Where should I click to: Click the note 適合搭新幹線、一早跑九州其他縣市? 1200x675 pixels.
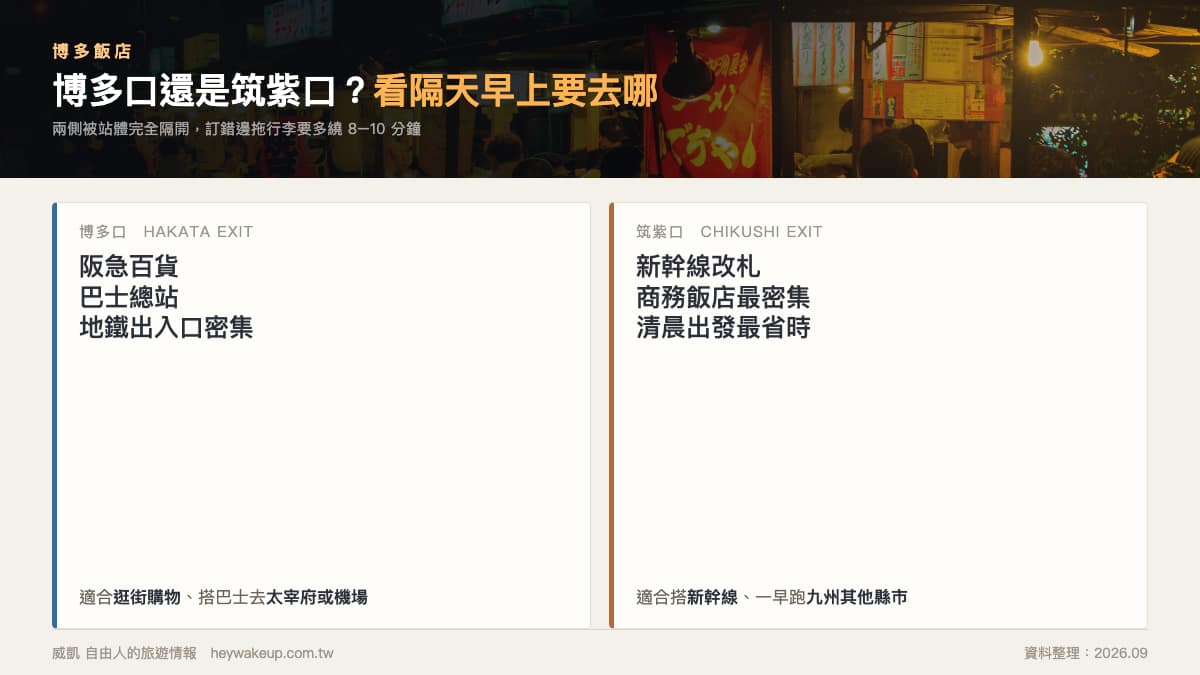click(772, 597)
